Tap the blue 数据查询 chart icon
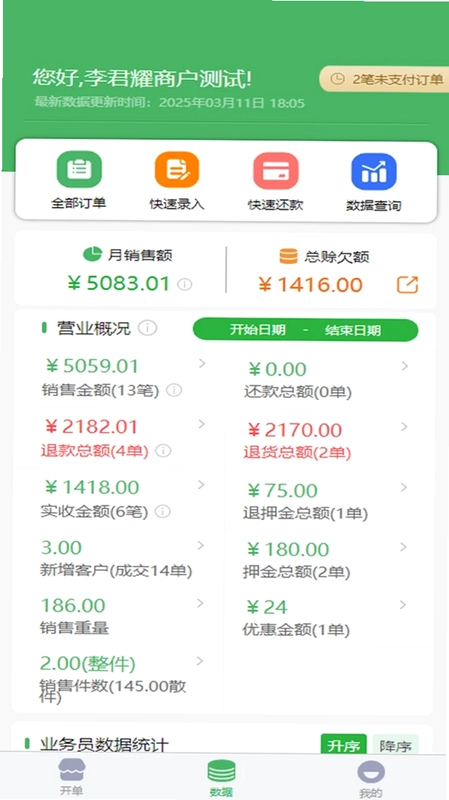 pyautogui.click(x=374, y=172)
